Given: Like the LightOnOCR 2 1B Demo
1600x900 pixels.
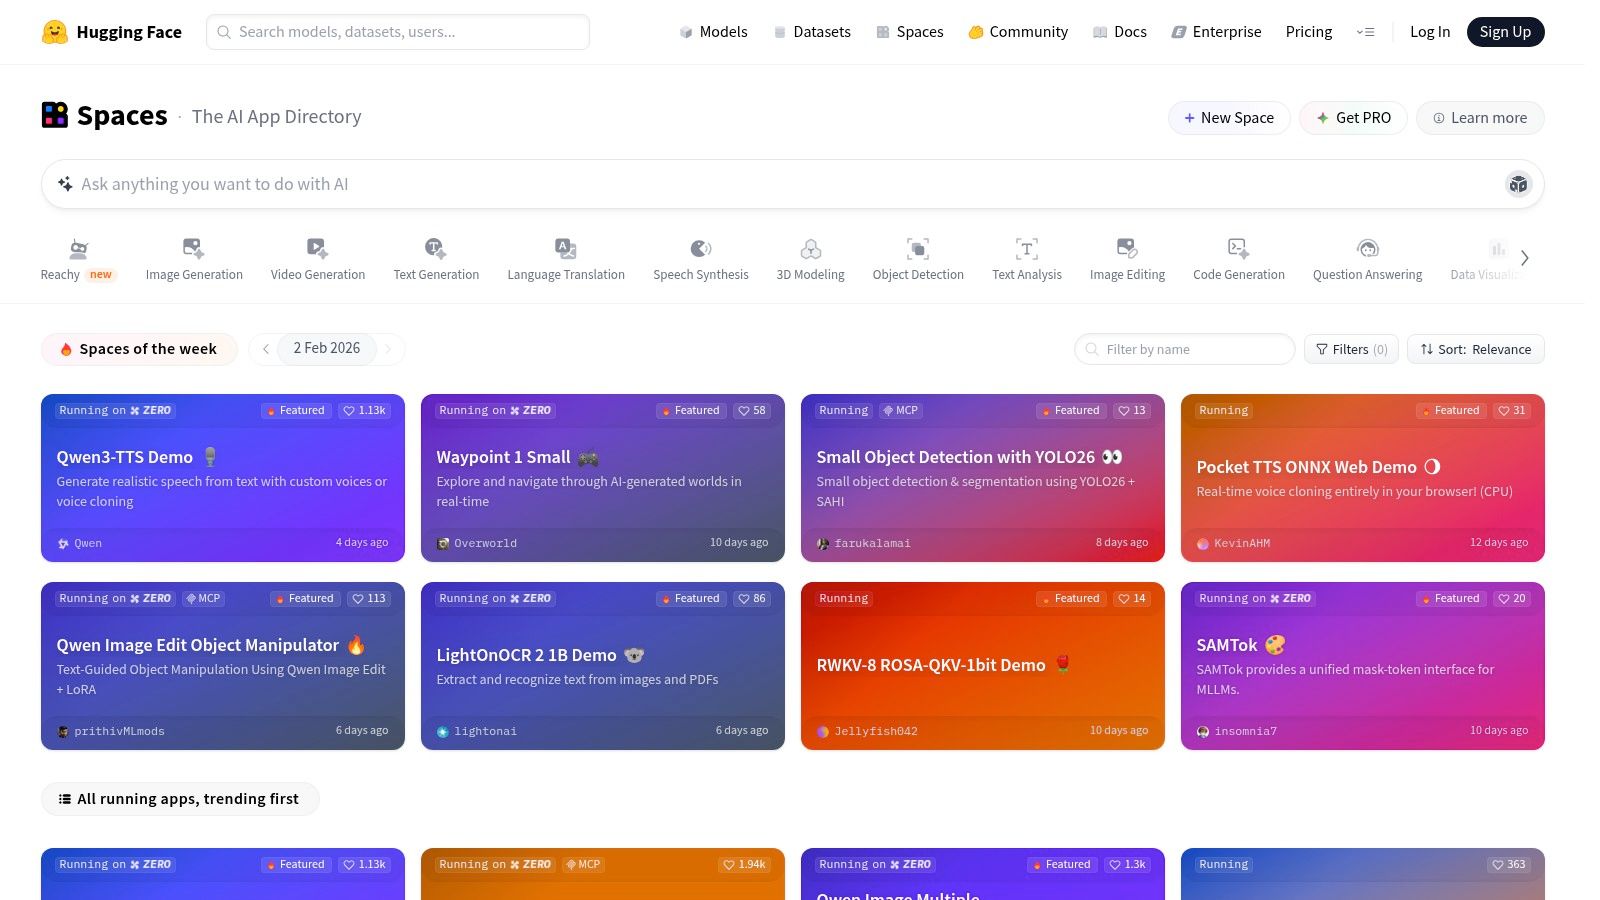Looking at the screenshot, I should (752, 598).
